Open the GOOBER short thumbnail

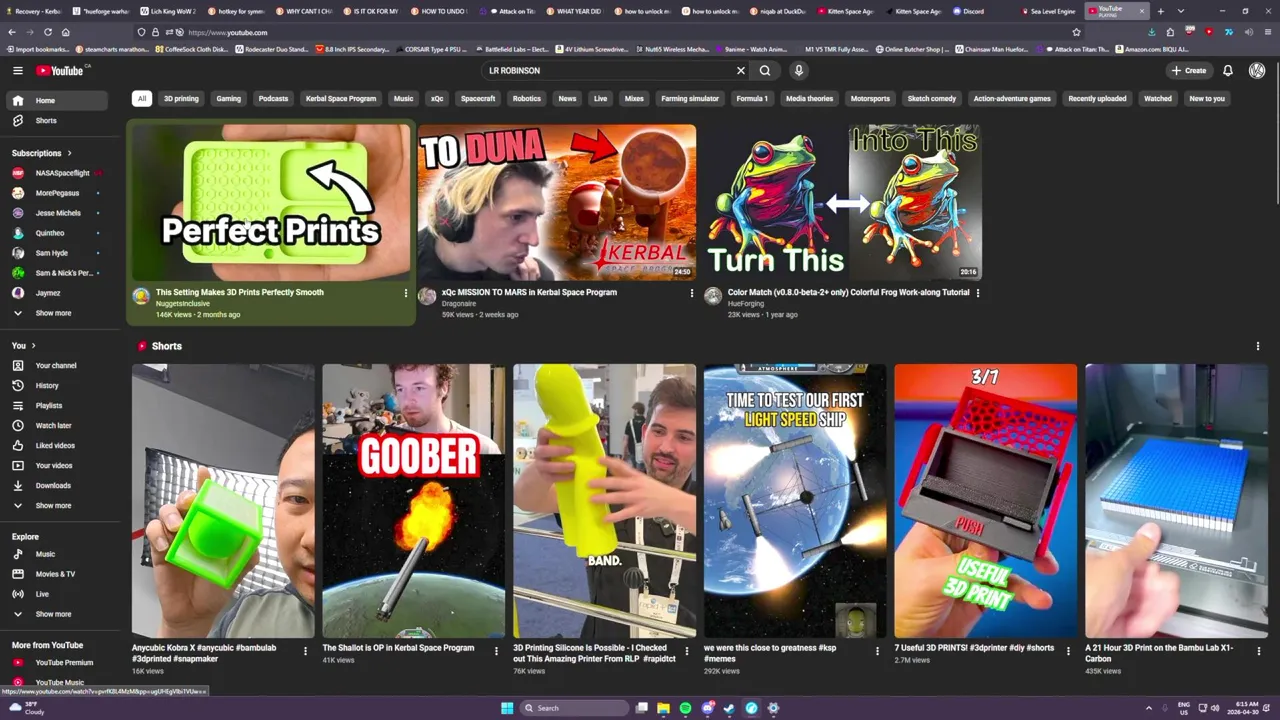[414, 500]
